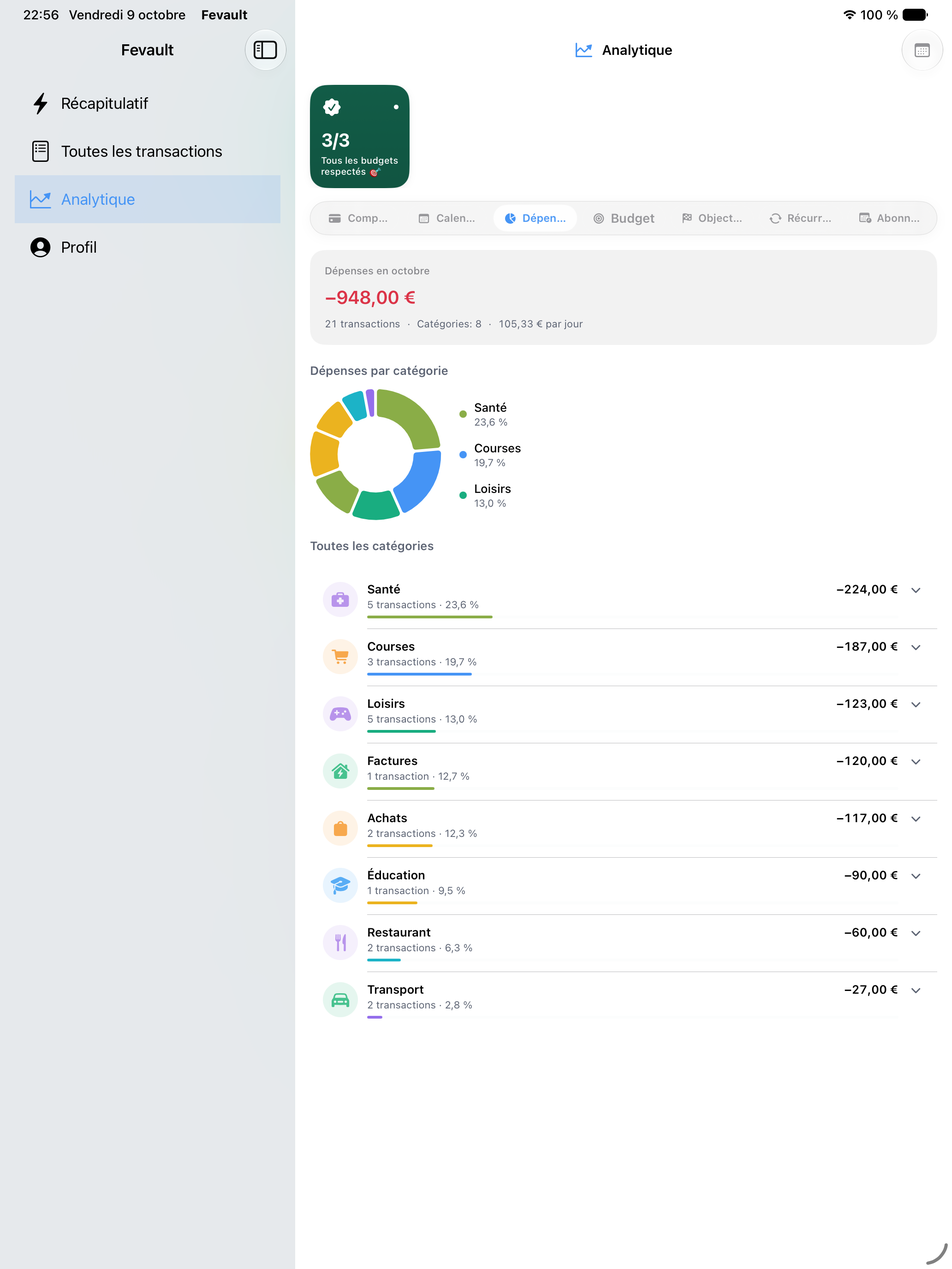Expand the Transport category row chevron
Viewport: 952px width, 1269px height.
pos(915,990)
